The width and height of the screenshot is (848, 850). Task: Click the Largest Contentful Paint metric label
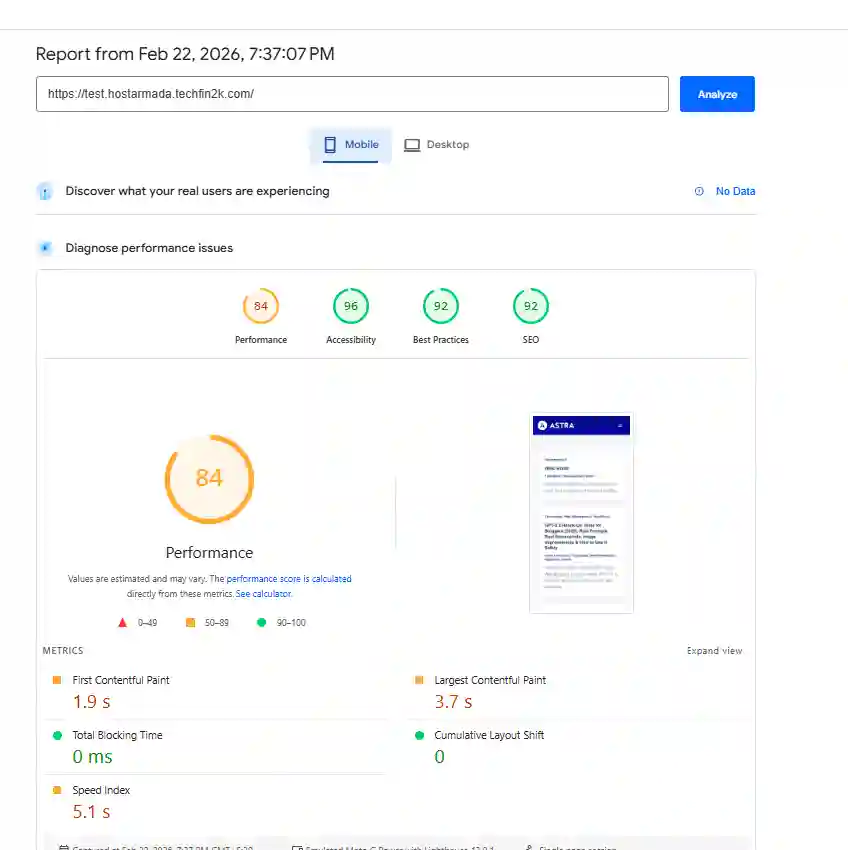tap(490, 680)
